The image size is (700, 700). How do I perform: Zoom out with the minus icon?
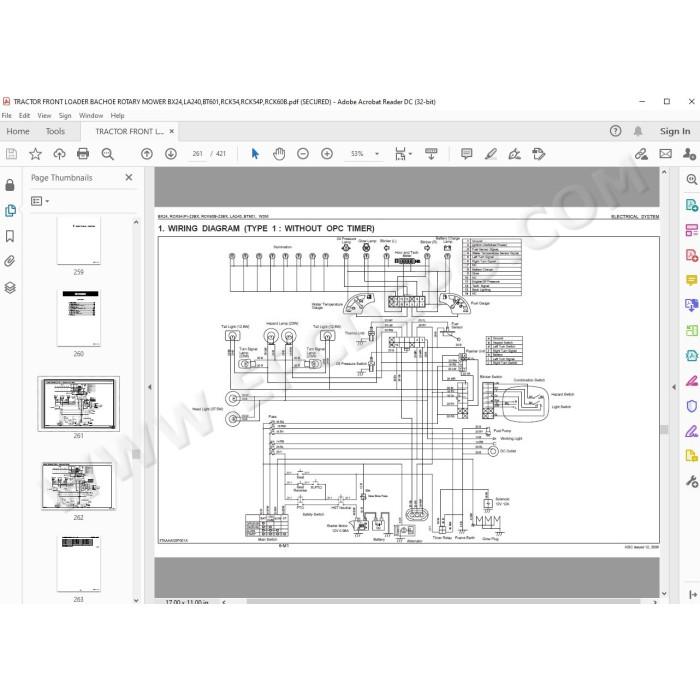click(303, 154)
